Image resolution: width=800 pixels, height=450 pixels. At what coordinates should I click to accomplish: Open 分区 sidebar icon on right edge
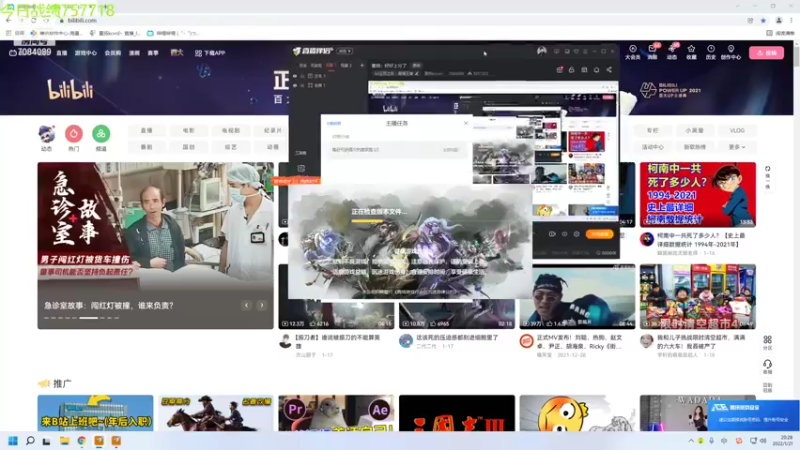pos(767,343)
